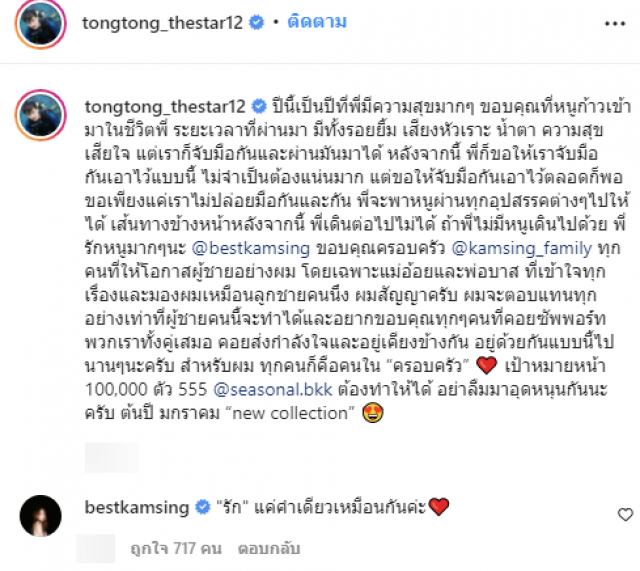This screenshot has width=640, height=571.
Task: Click the verified badge beside bestkamsing
Action: coord(202,507)
